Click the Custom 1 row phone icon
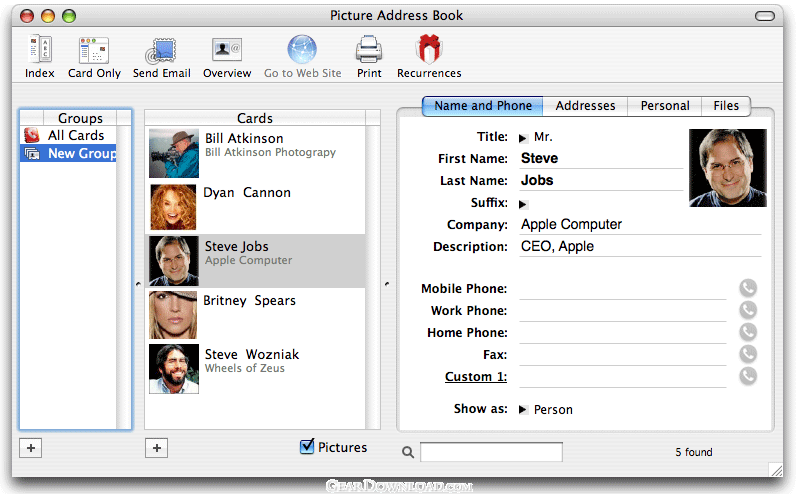The width and height of the screenshot is (798, 494). [748, 376]
